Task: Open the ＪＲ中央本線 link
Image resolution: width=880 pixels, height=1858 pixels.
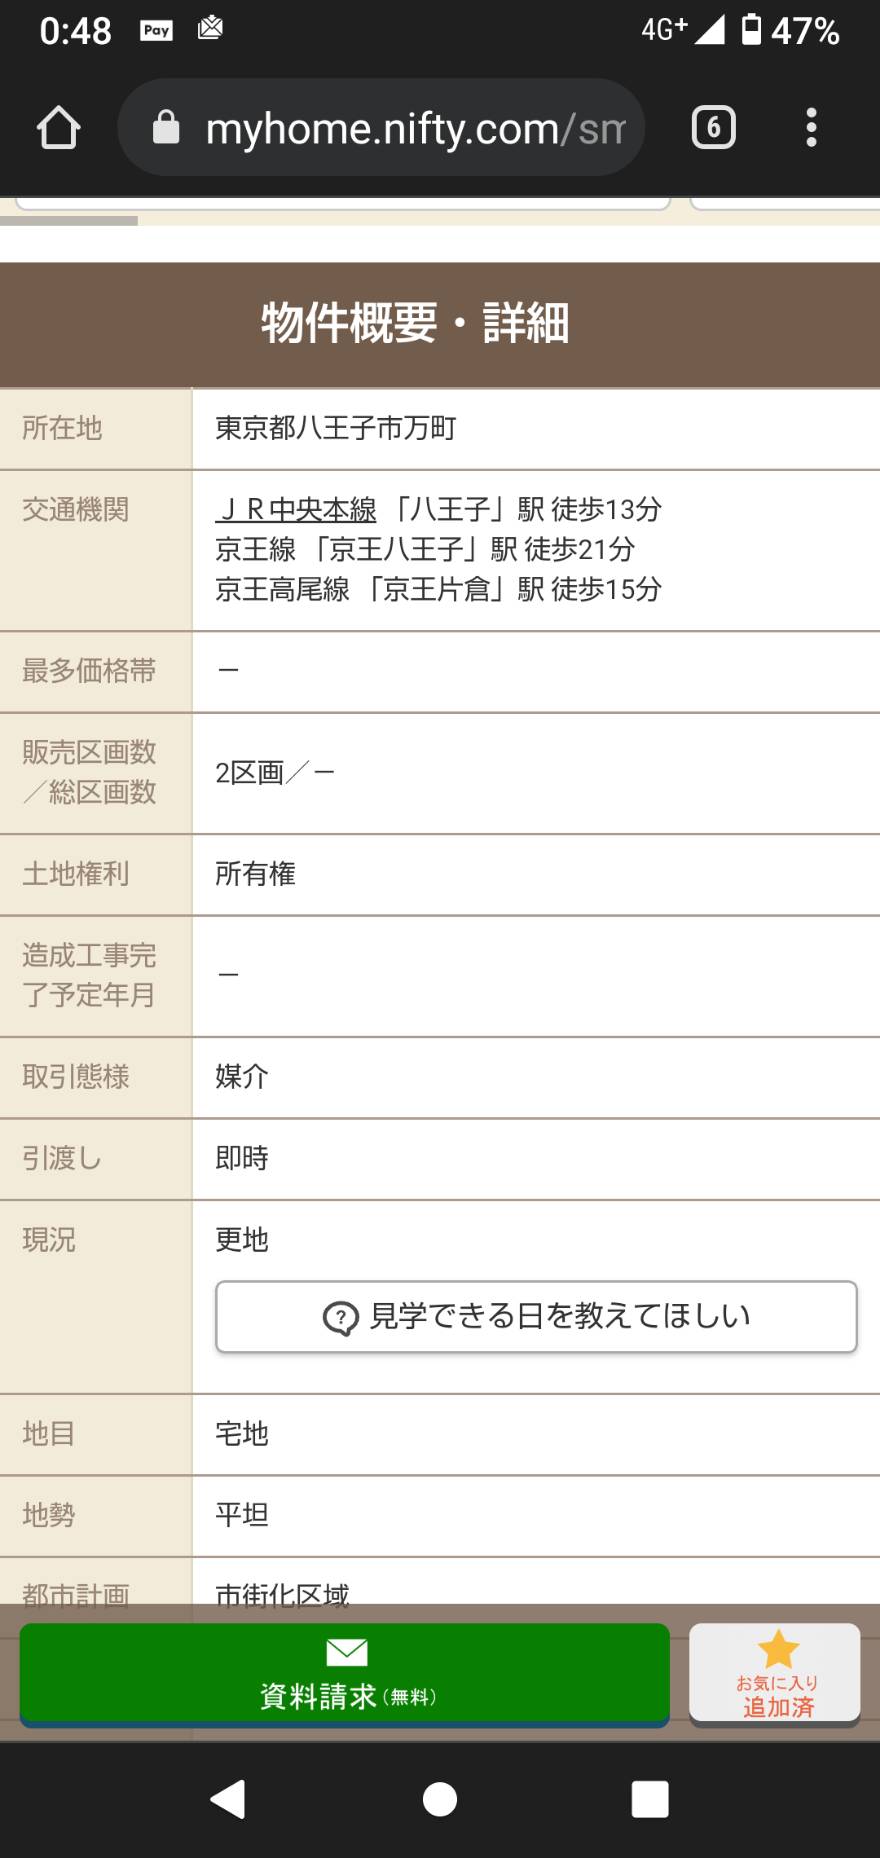Action: point(296,509)
